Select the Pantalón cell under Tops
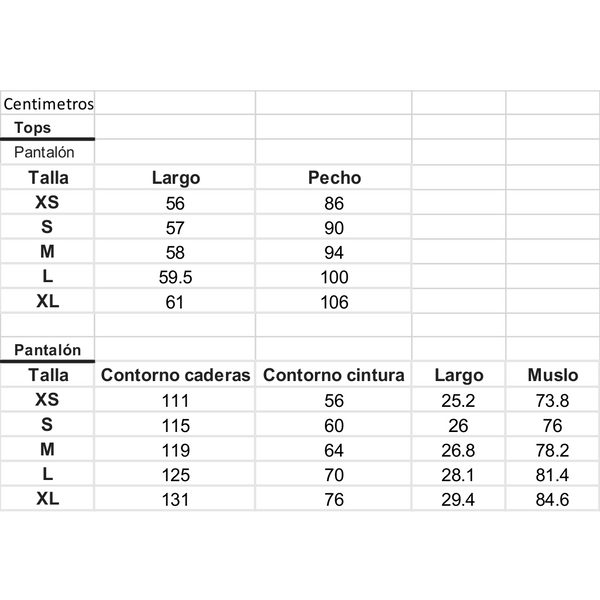The image size is (600, 600). [47, 152]
